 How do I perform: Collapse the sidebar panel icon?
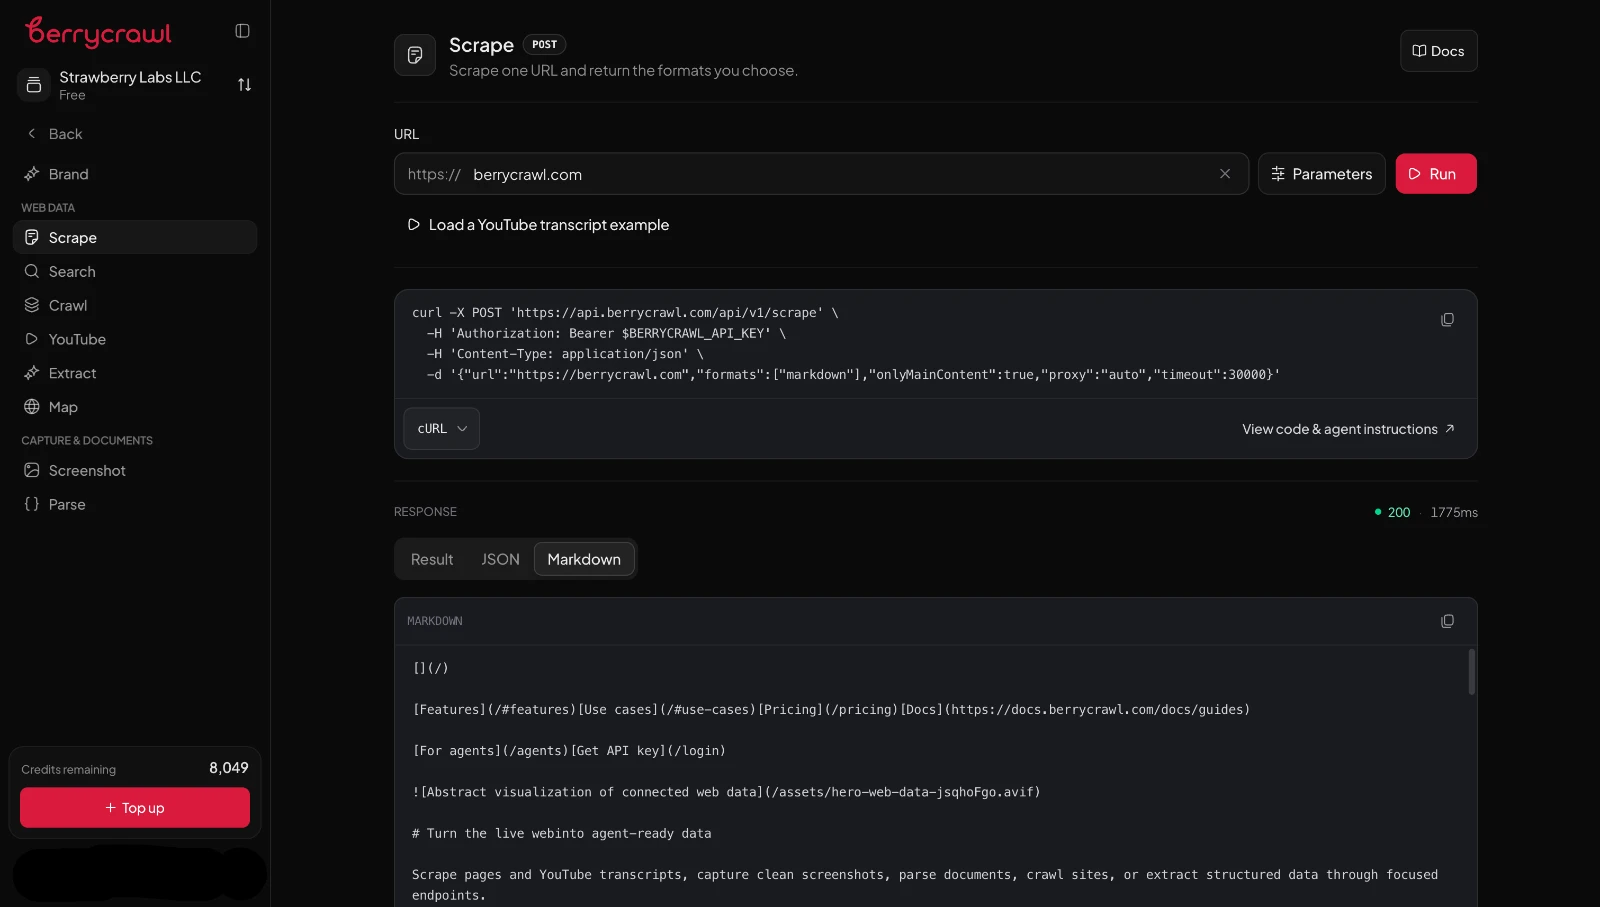click(242, 31)
